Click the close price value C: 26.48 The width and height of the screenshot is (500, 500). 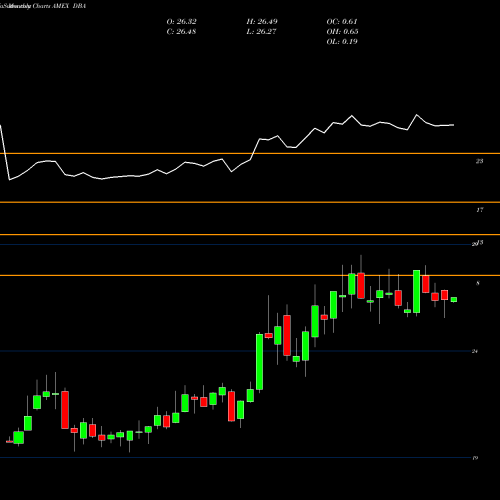click(x=181, y=32)
